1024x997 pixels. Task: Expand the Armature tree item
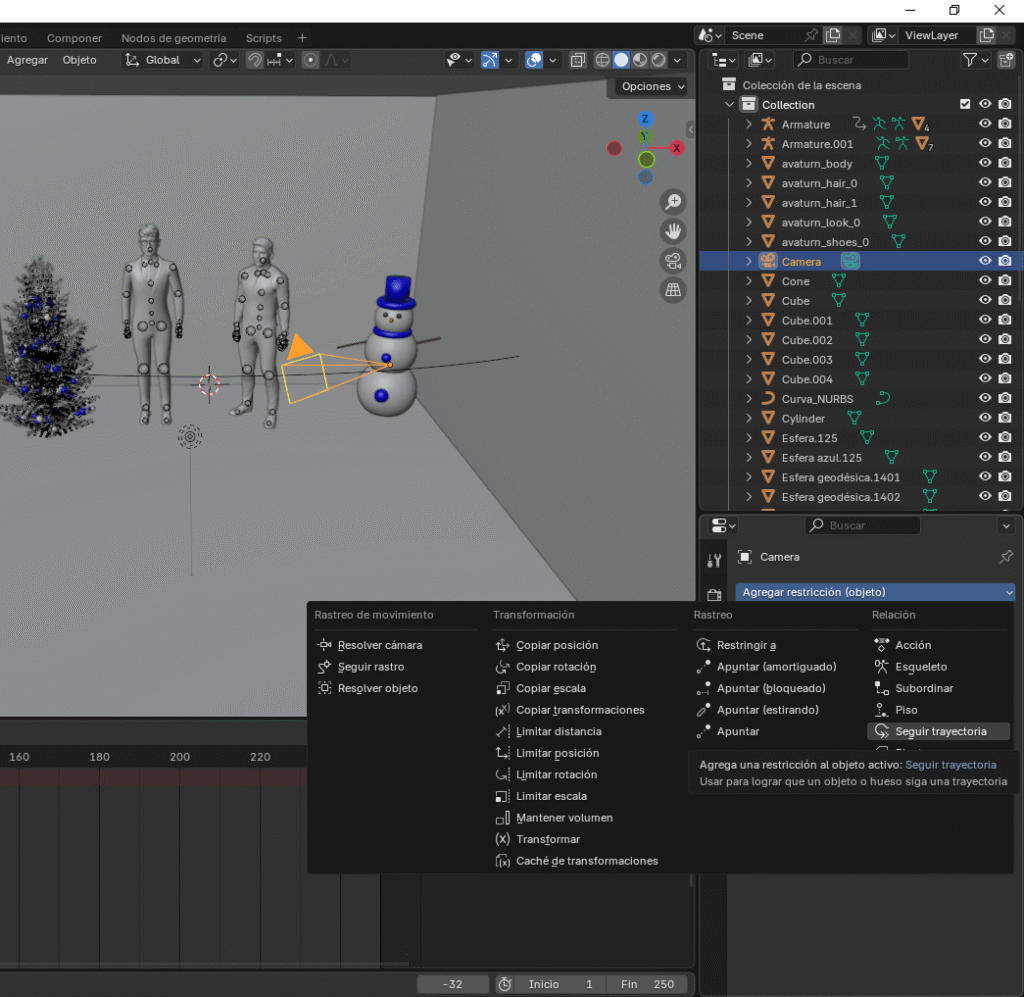[749, 125]
